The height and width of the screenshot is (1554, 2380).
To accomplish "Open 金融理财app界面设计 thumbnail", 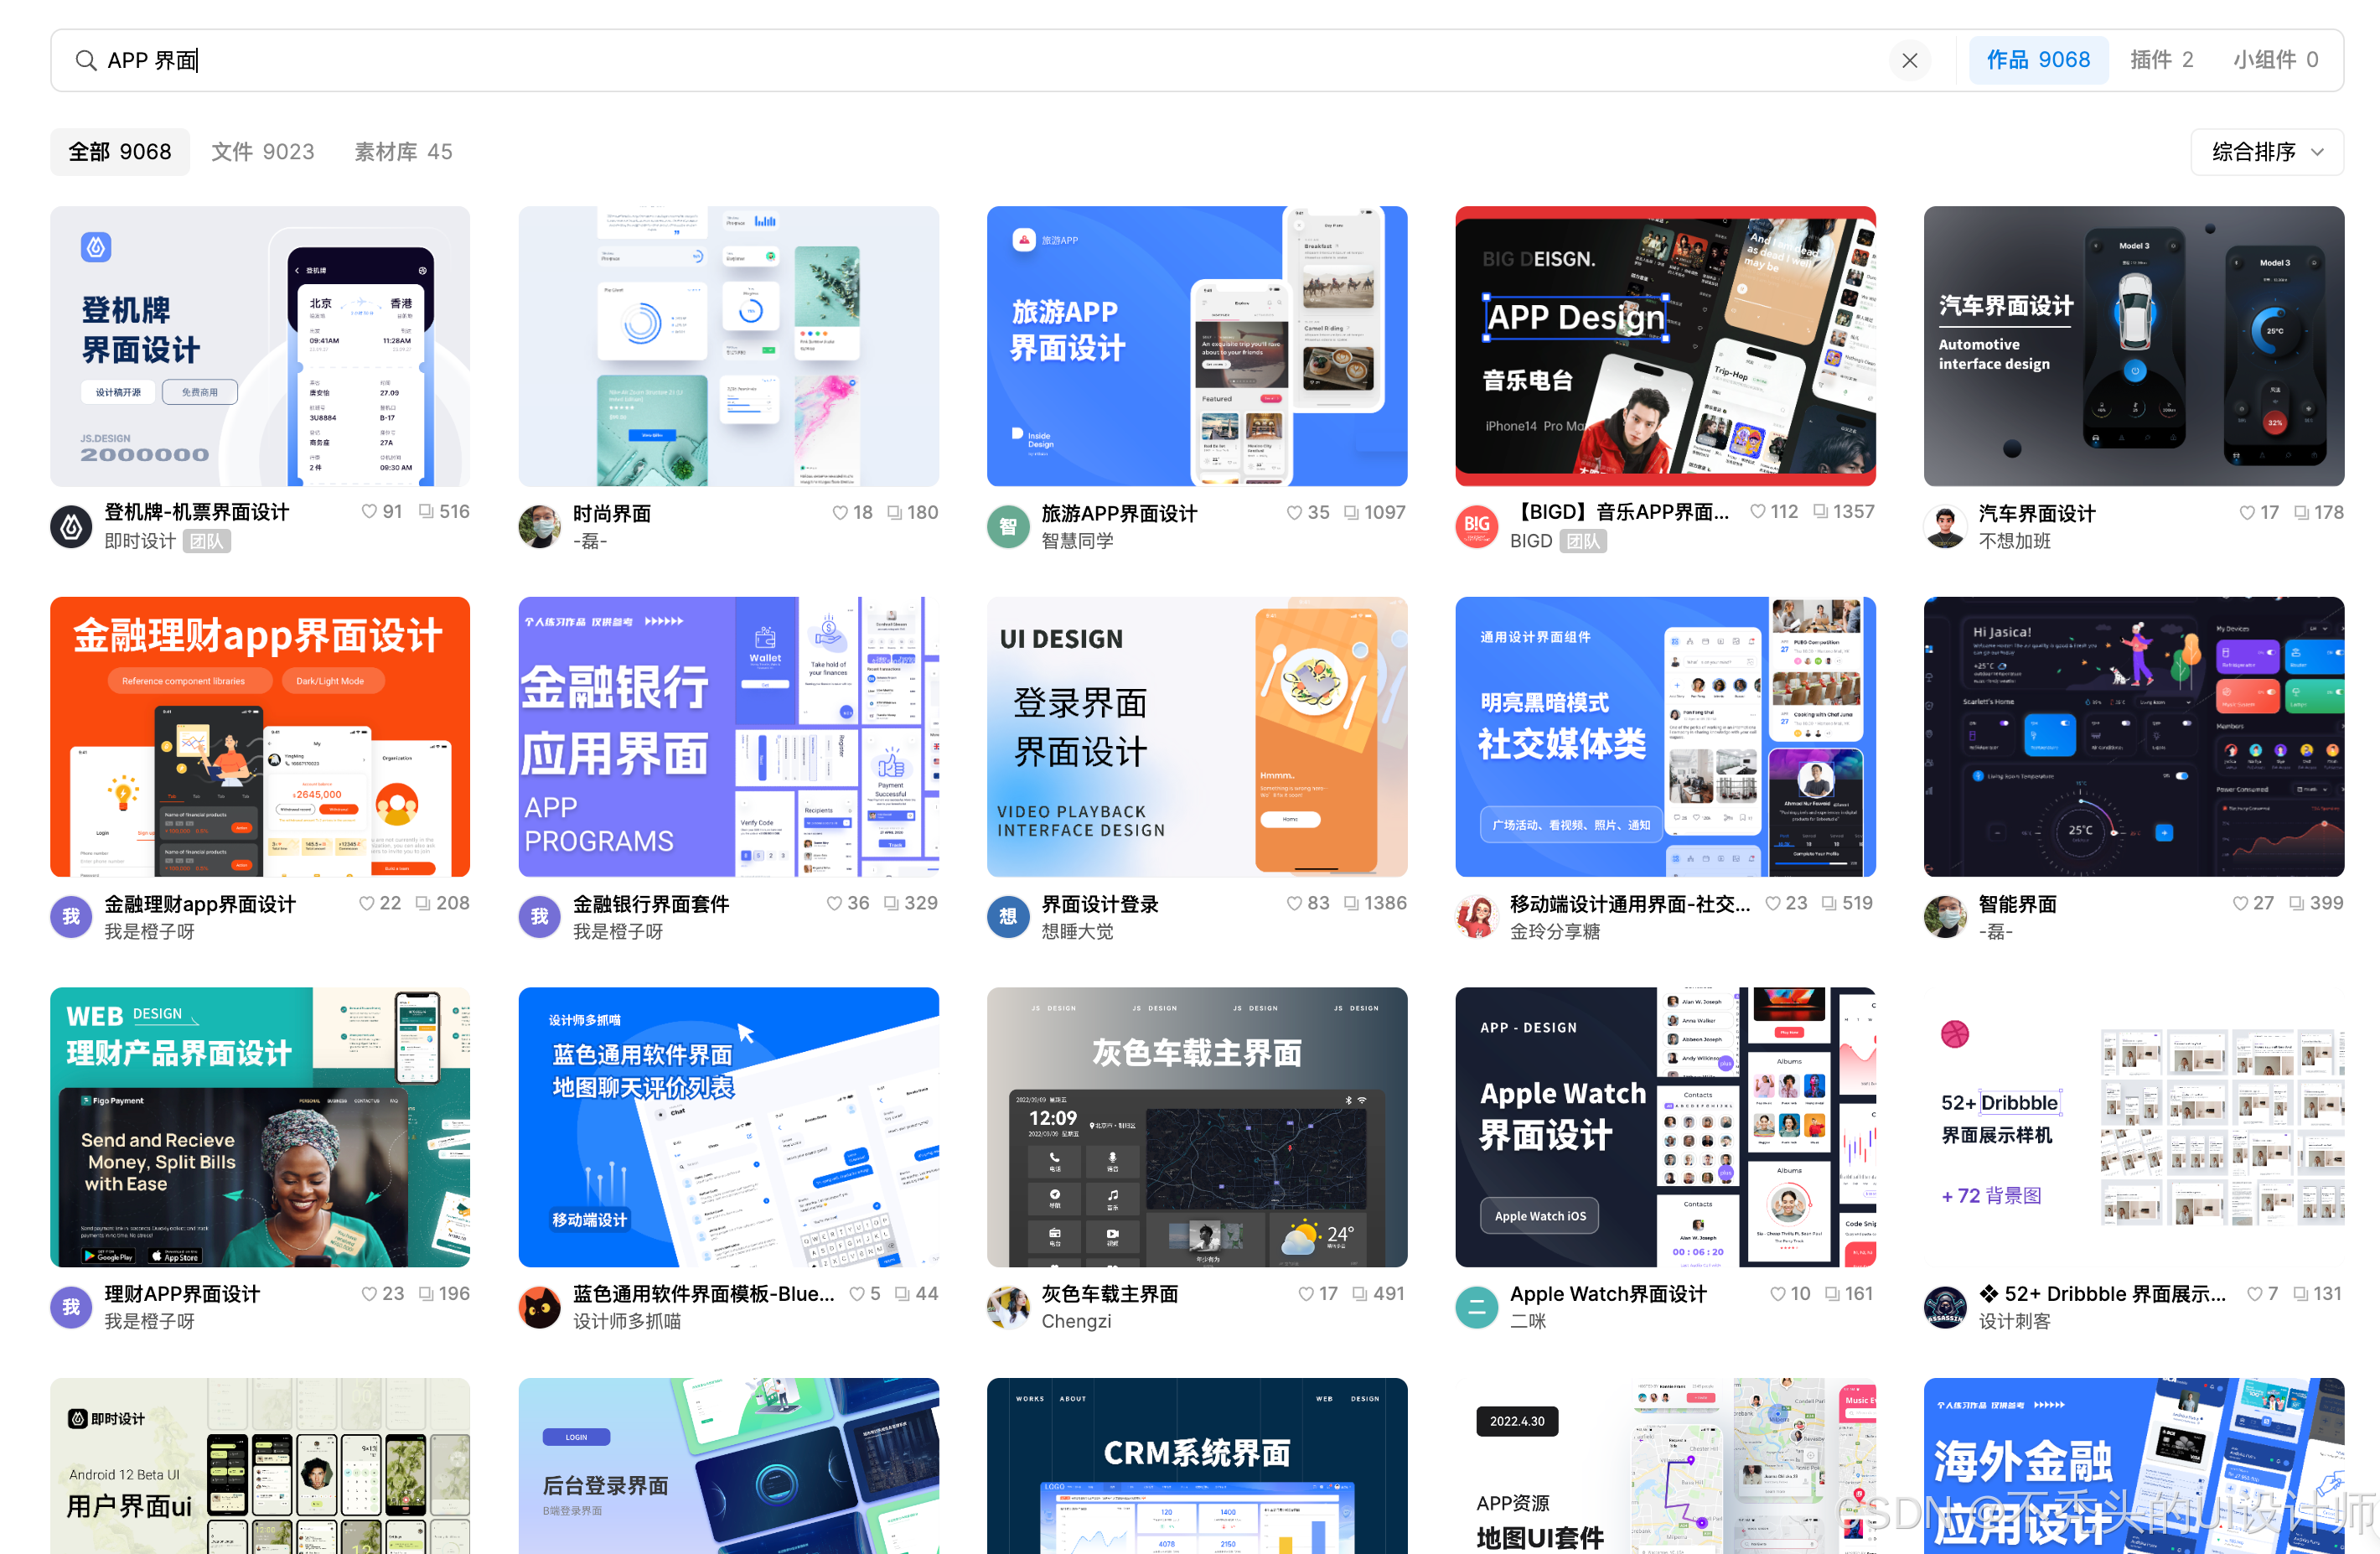I will tap(260, 737).
